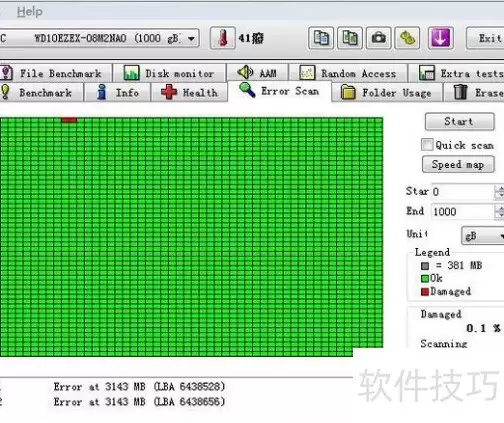Switch to the Folder Usage tab
The width and height of the screenshot is (504, 423).
click(x=387, y=92)
